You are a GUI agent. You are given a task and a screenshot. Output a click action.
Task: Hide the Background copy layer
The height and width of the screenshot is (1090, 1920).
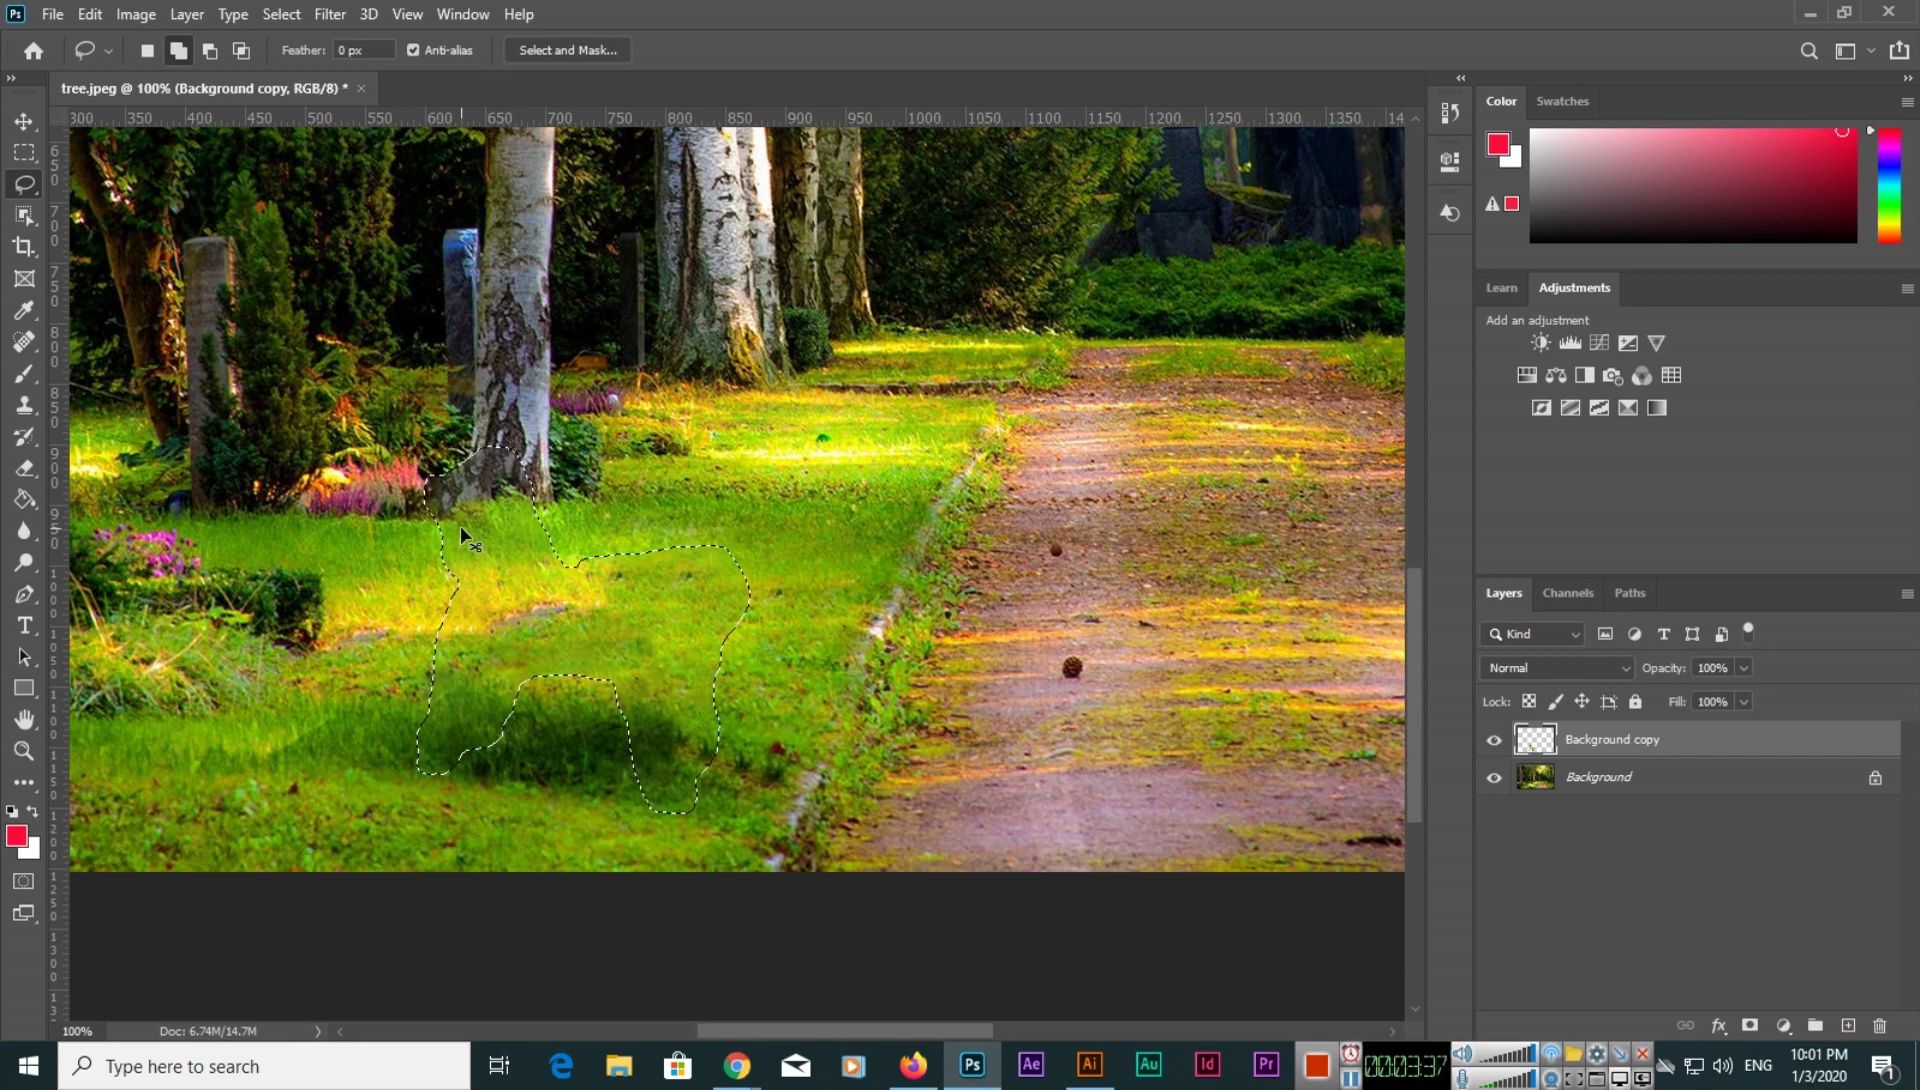(x=1494, y=740)
